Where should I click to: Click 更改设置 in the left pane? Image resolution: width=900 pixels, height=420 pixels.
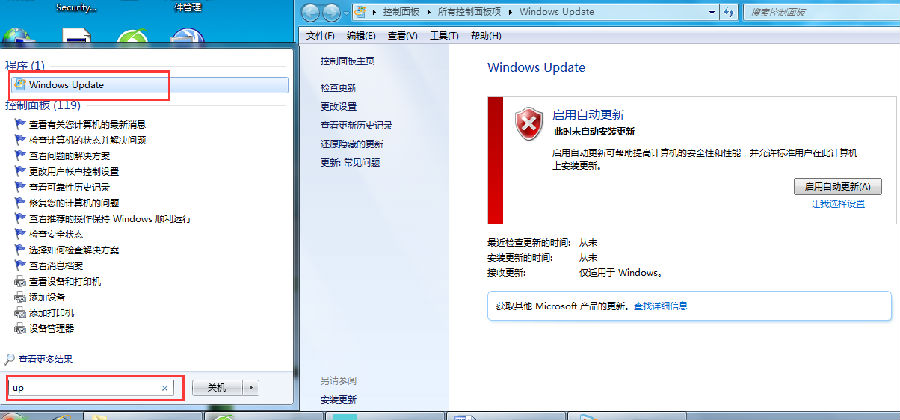(x=338, y=107)
